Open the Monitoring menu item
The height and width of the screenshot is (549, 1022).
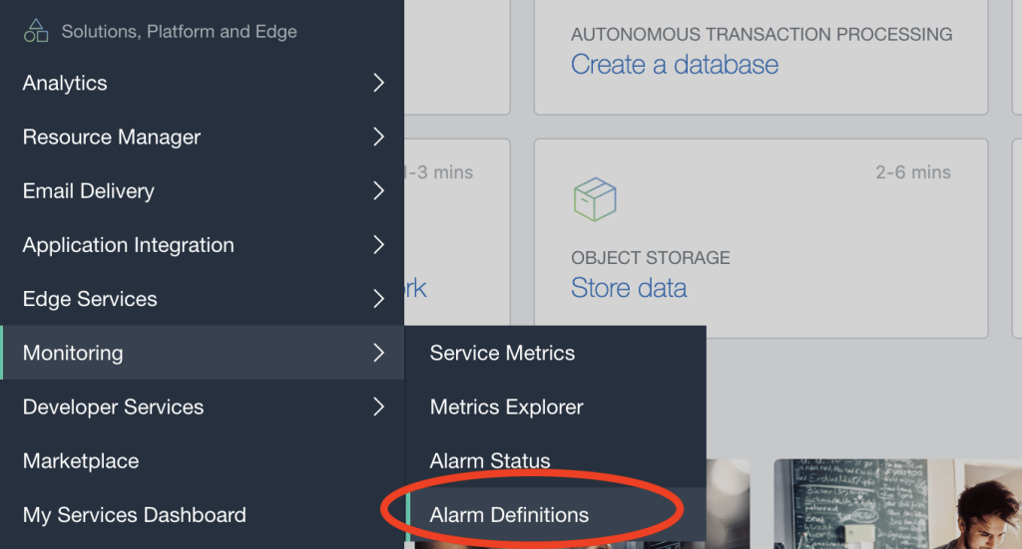(x=73, y=353)
